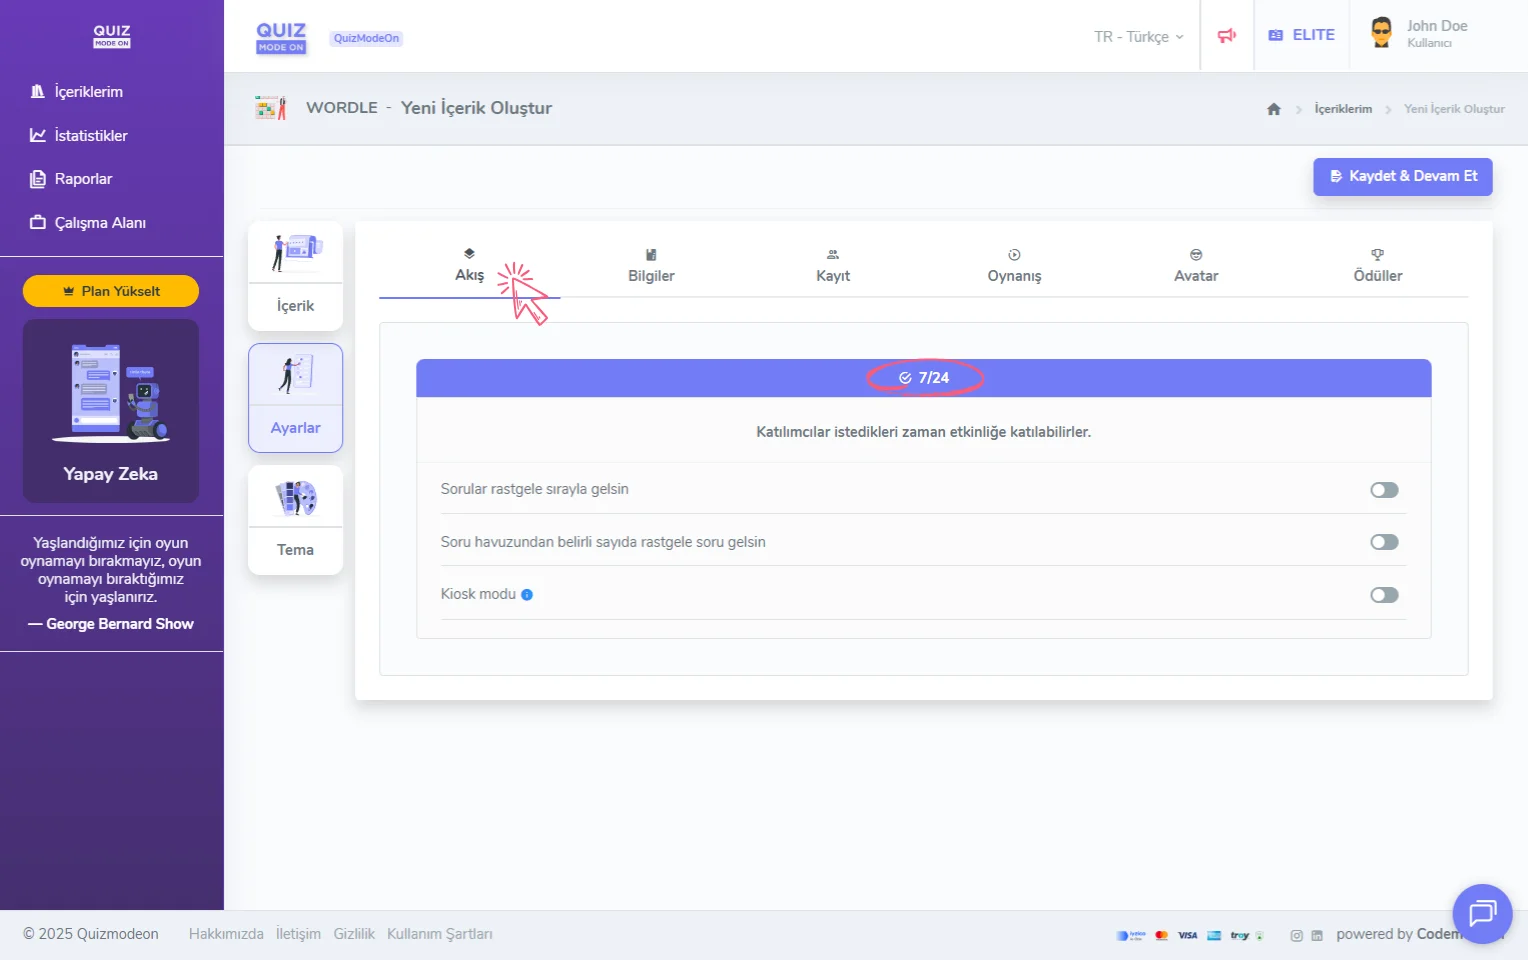This screenshot has height=960, width=1528.
Task: Open the chat support bubble
Action: tap(1481, 913)
